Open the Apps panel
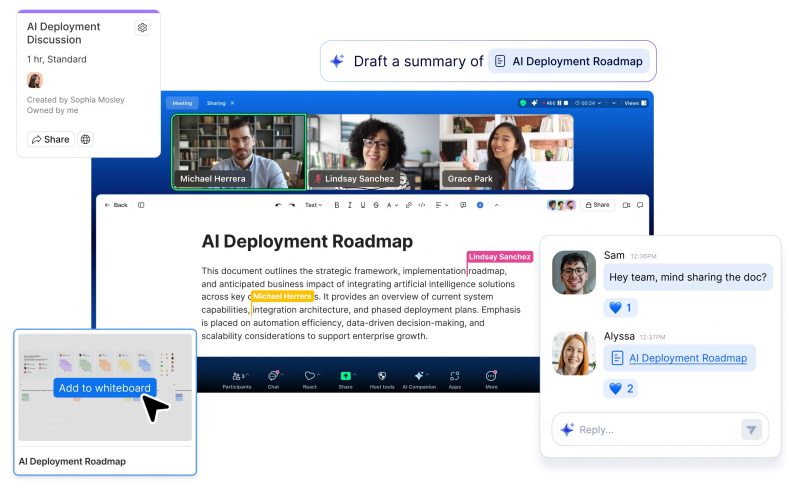The width and height of the screenshot is (800, 483). click(x=455, y=379)
